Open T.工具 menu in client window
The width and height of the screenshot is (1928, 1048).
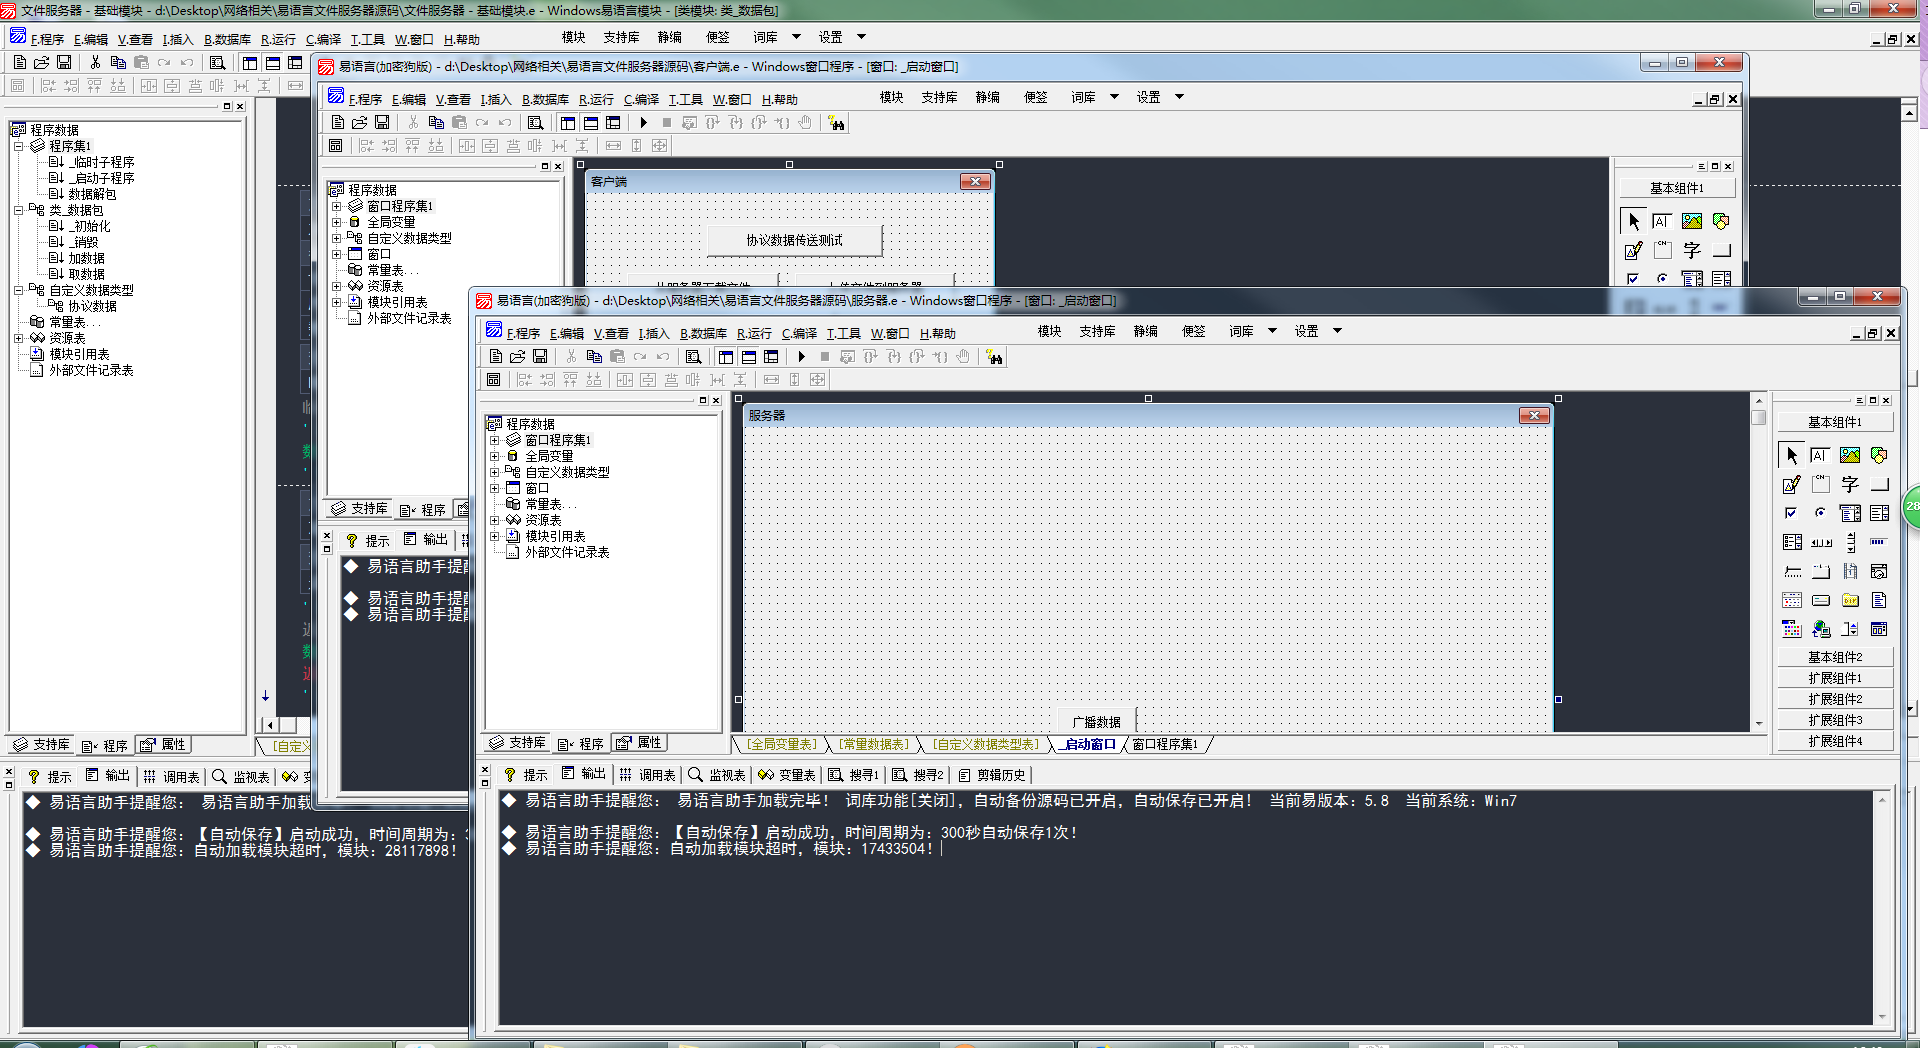[686, 99]
